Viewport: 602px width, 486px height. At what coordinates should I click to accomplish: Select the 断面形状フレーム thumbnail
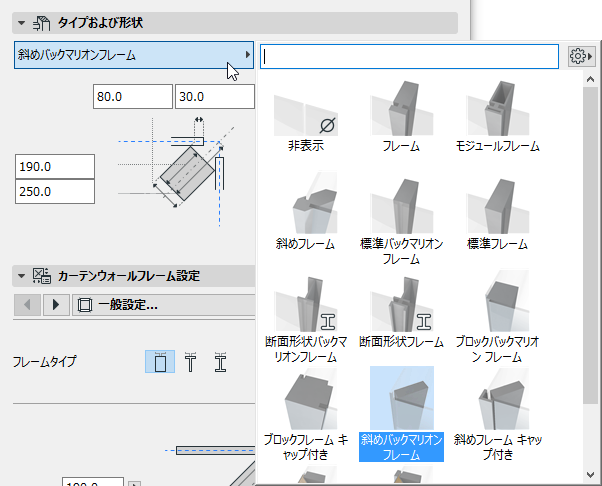402,304
